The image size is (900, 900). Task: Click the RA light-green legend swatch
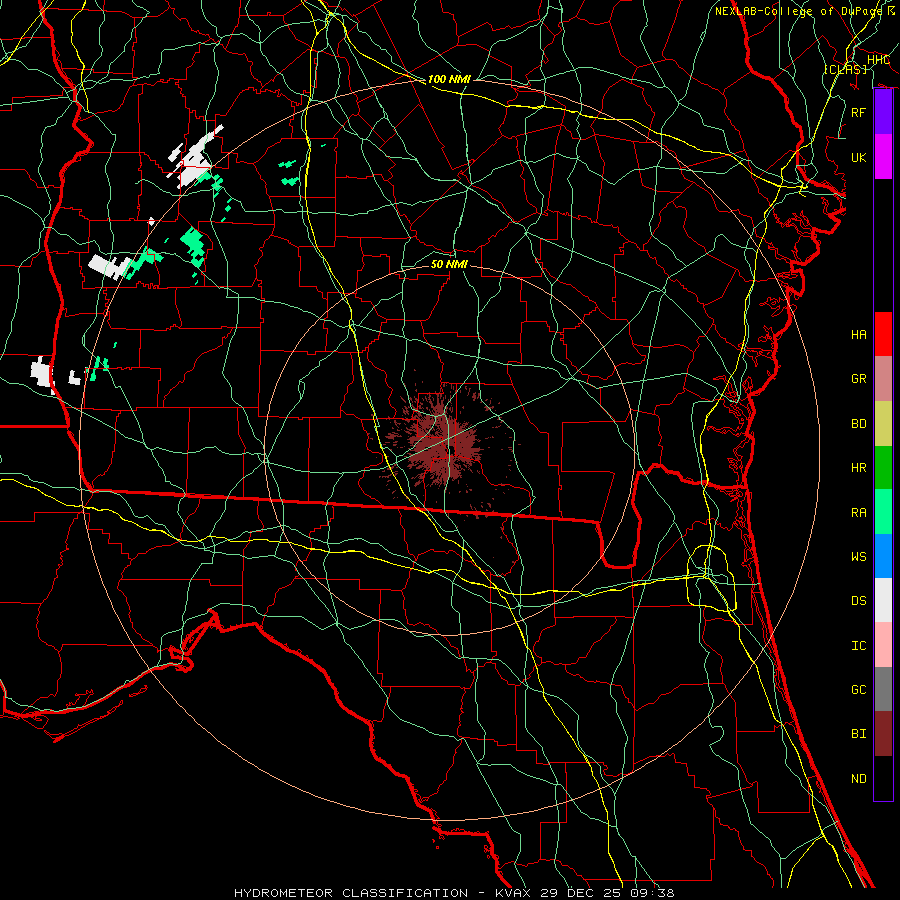click(x=883, y=512)
